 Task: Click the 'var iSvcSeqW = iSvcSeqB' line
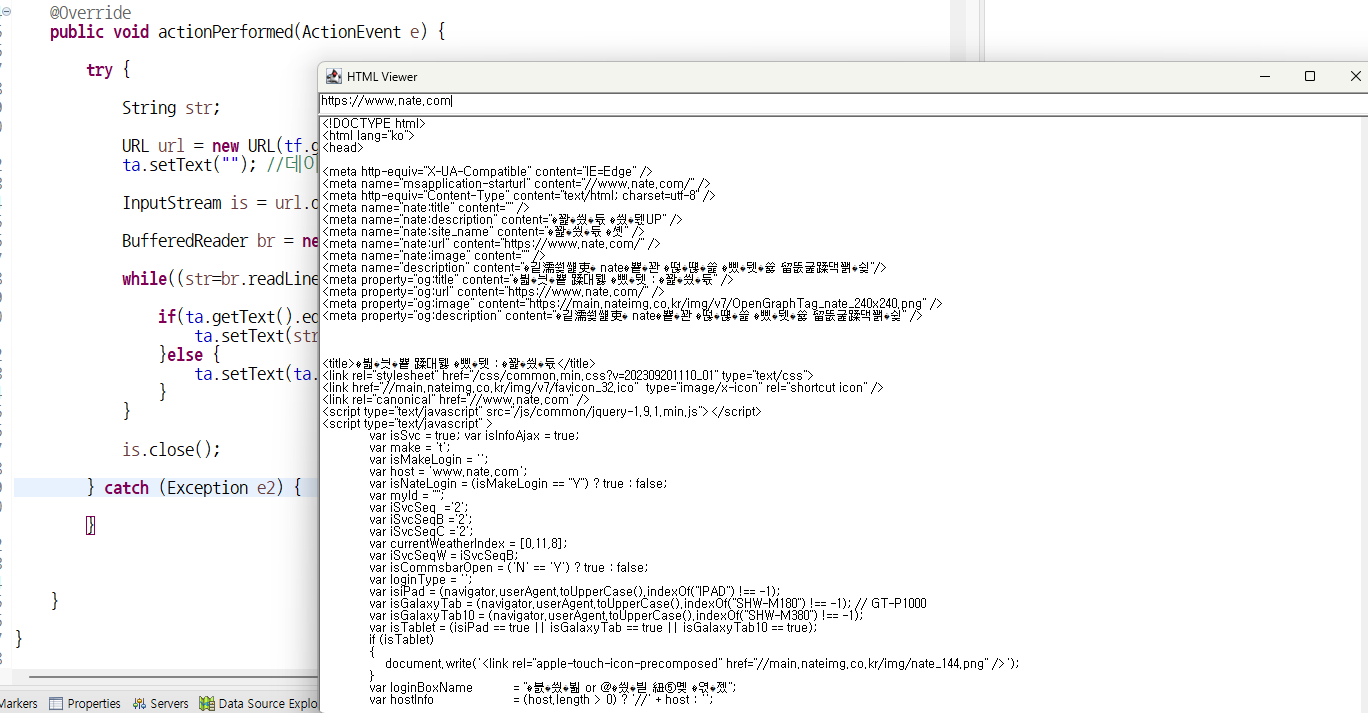(445, 555)
